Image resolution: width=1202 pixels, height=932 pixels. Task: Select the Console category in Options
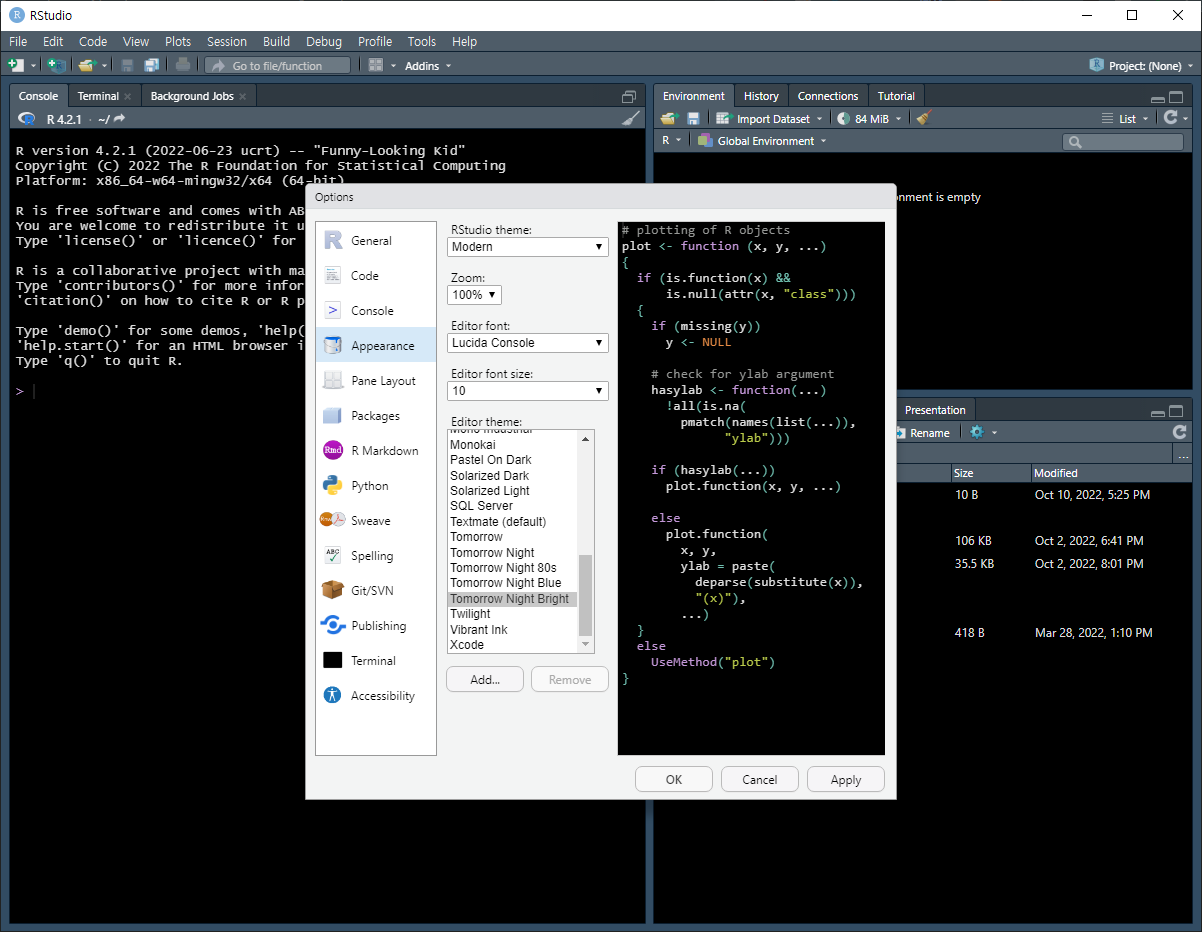coord(376,310)
